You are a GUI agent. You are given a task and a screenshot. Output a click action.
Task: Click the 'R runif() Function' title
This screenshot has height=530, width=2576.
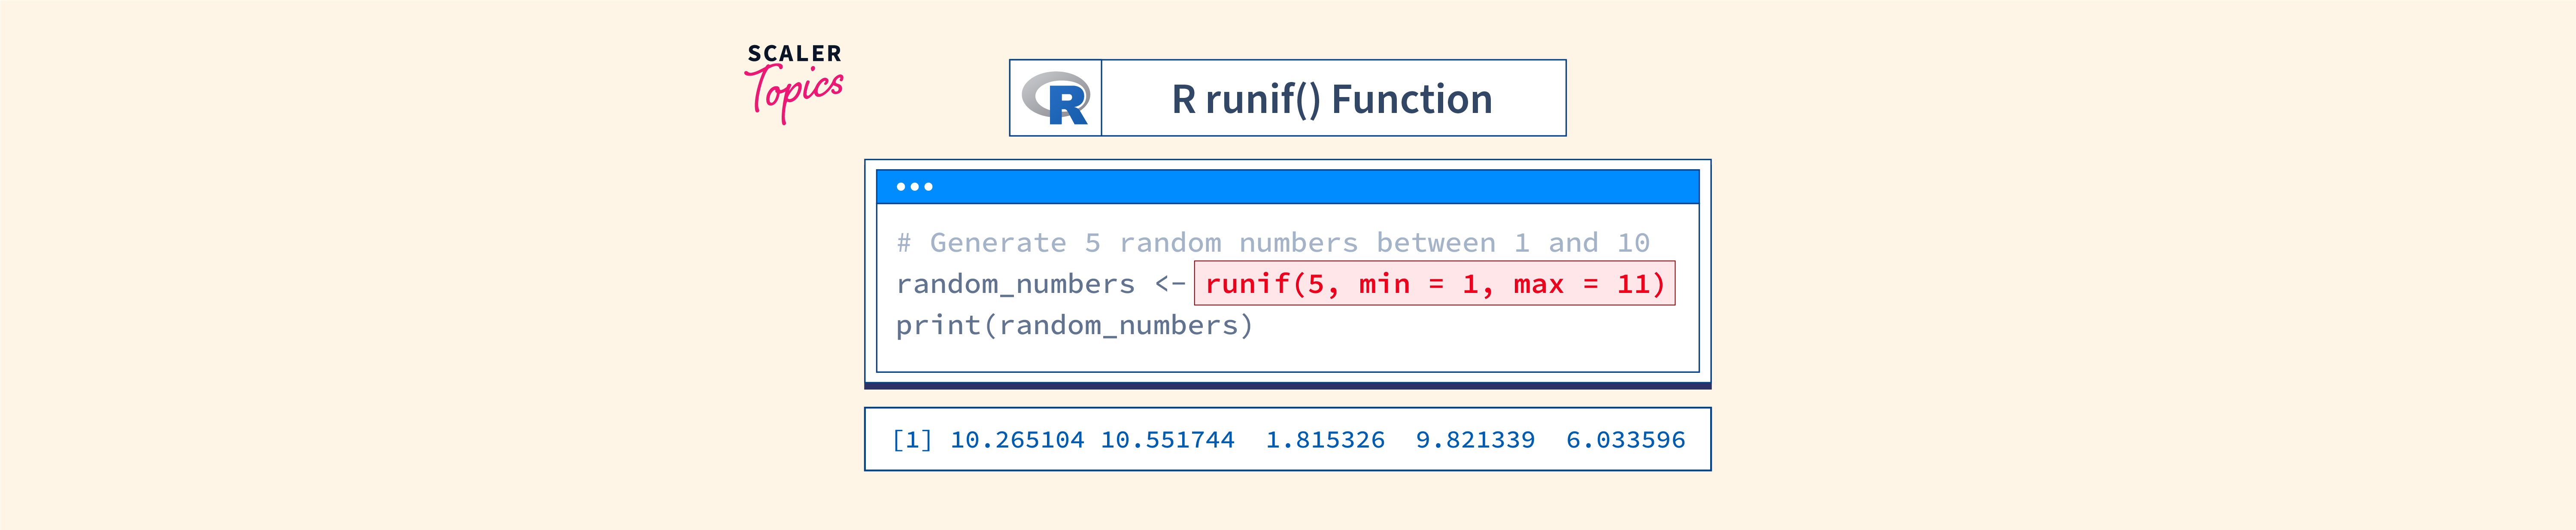click(1331, 99)
